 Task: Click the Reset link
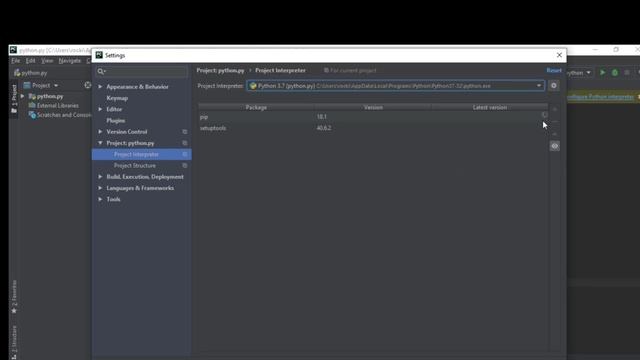[x=554, y=71]
